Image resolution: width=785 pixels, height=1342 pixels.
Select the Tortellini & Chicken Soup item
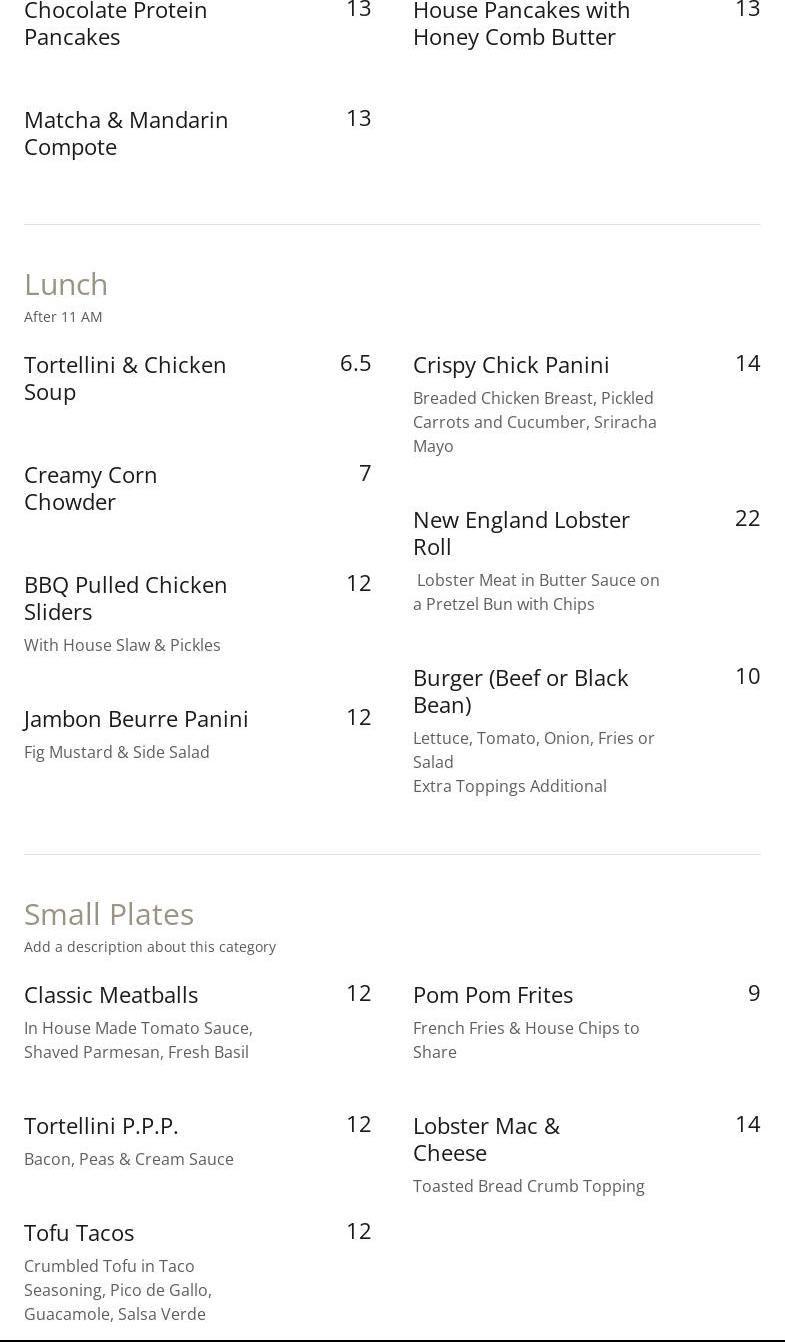[125, 378]
